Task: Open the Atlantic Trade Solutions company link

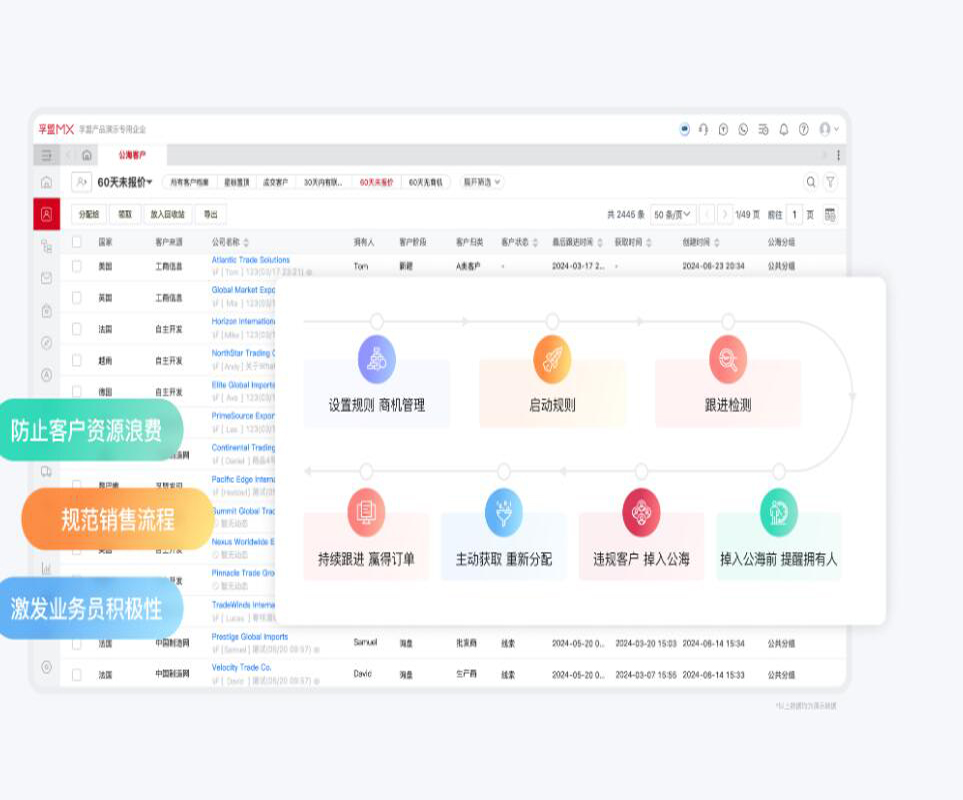Action: (x=250, y=260)
